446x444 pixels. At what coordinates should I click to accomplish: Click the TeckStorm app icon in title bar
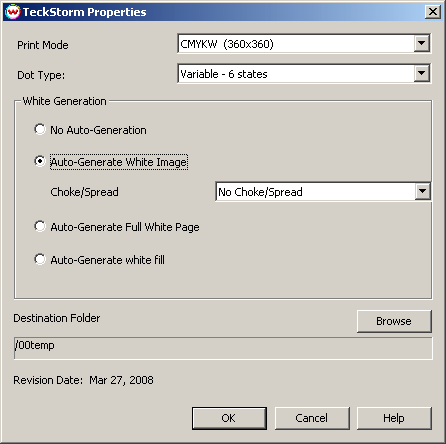(13, 12)
